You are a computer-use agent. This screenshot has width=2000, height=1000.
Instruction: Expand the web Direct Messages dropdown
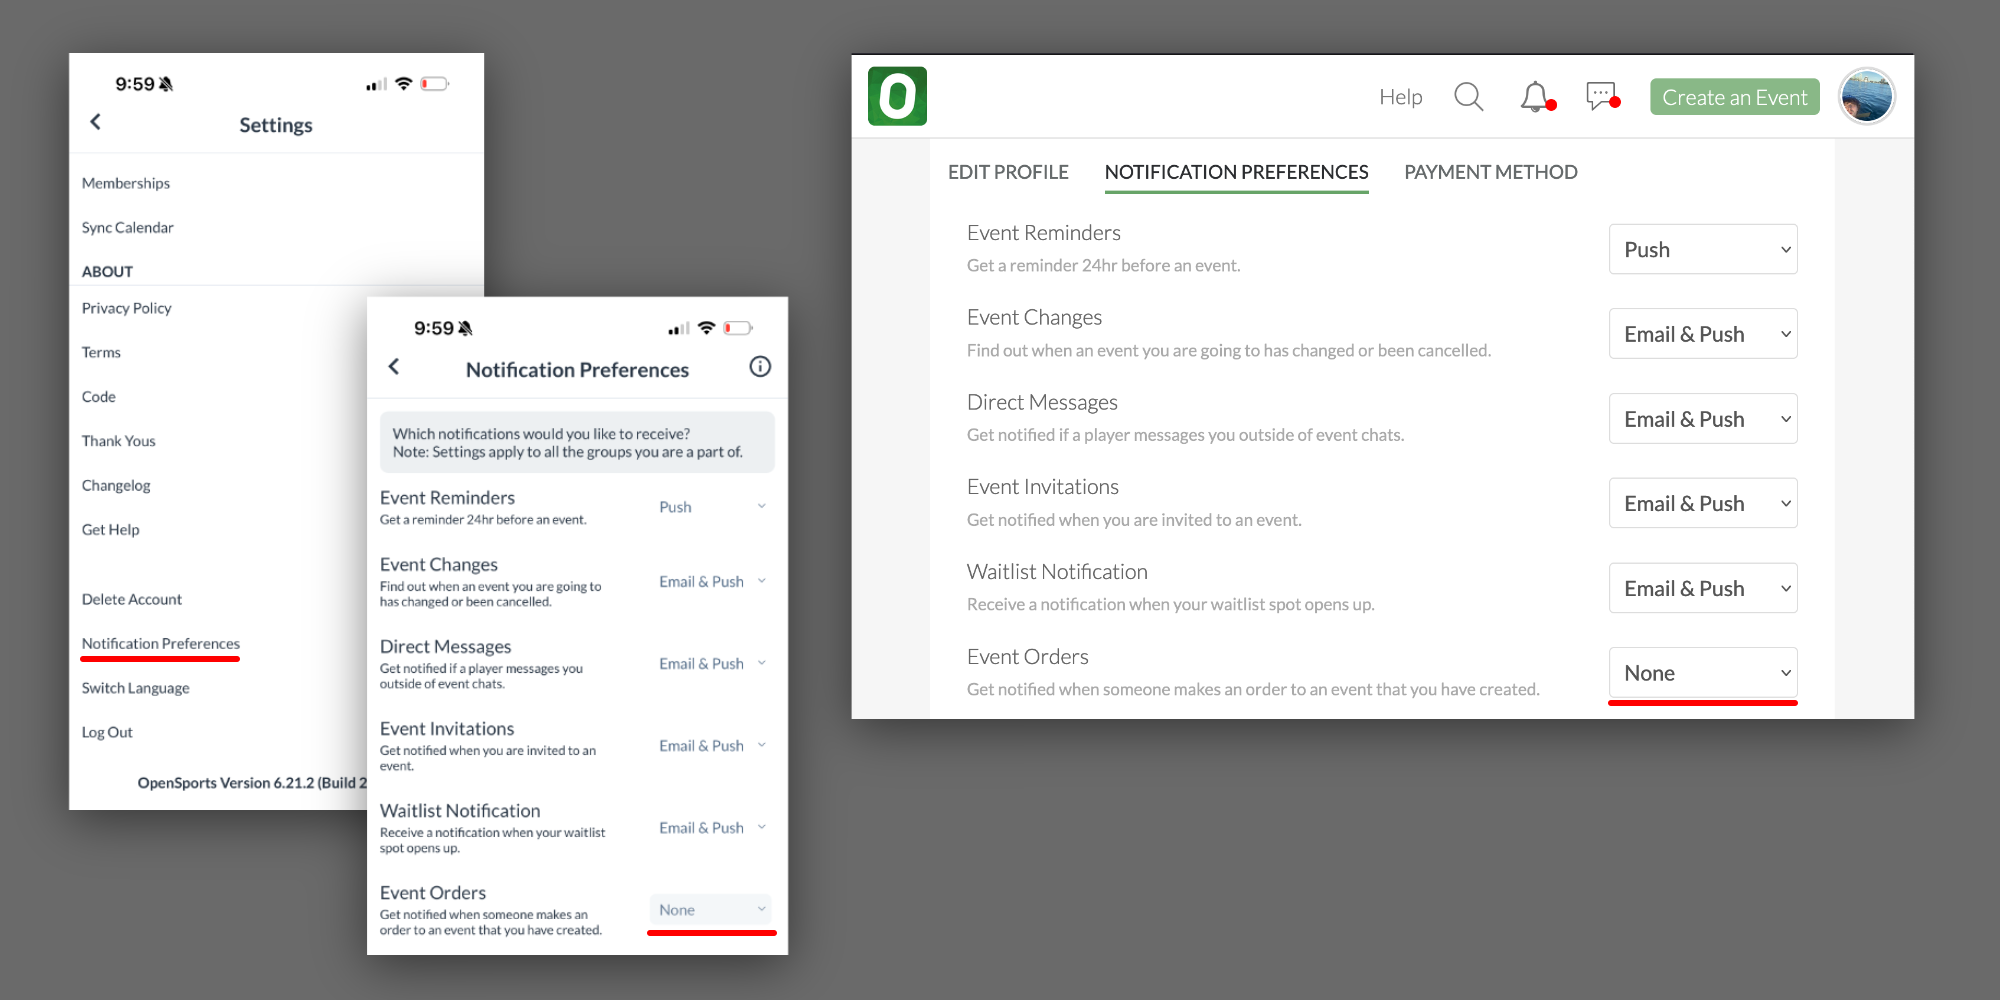point(1702,419)
